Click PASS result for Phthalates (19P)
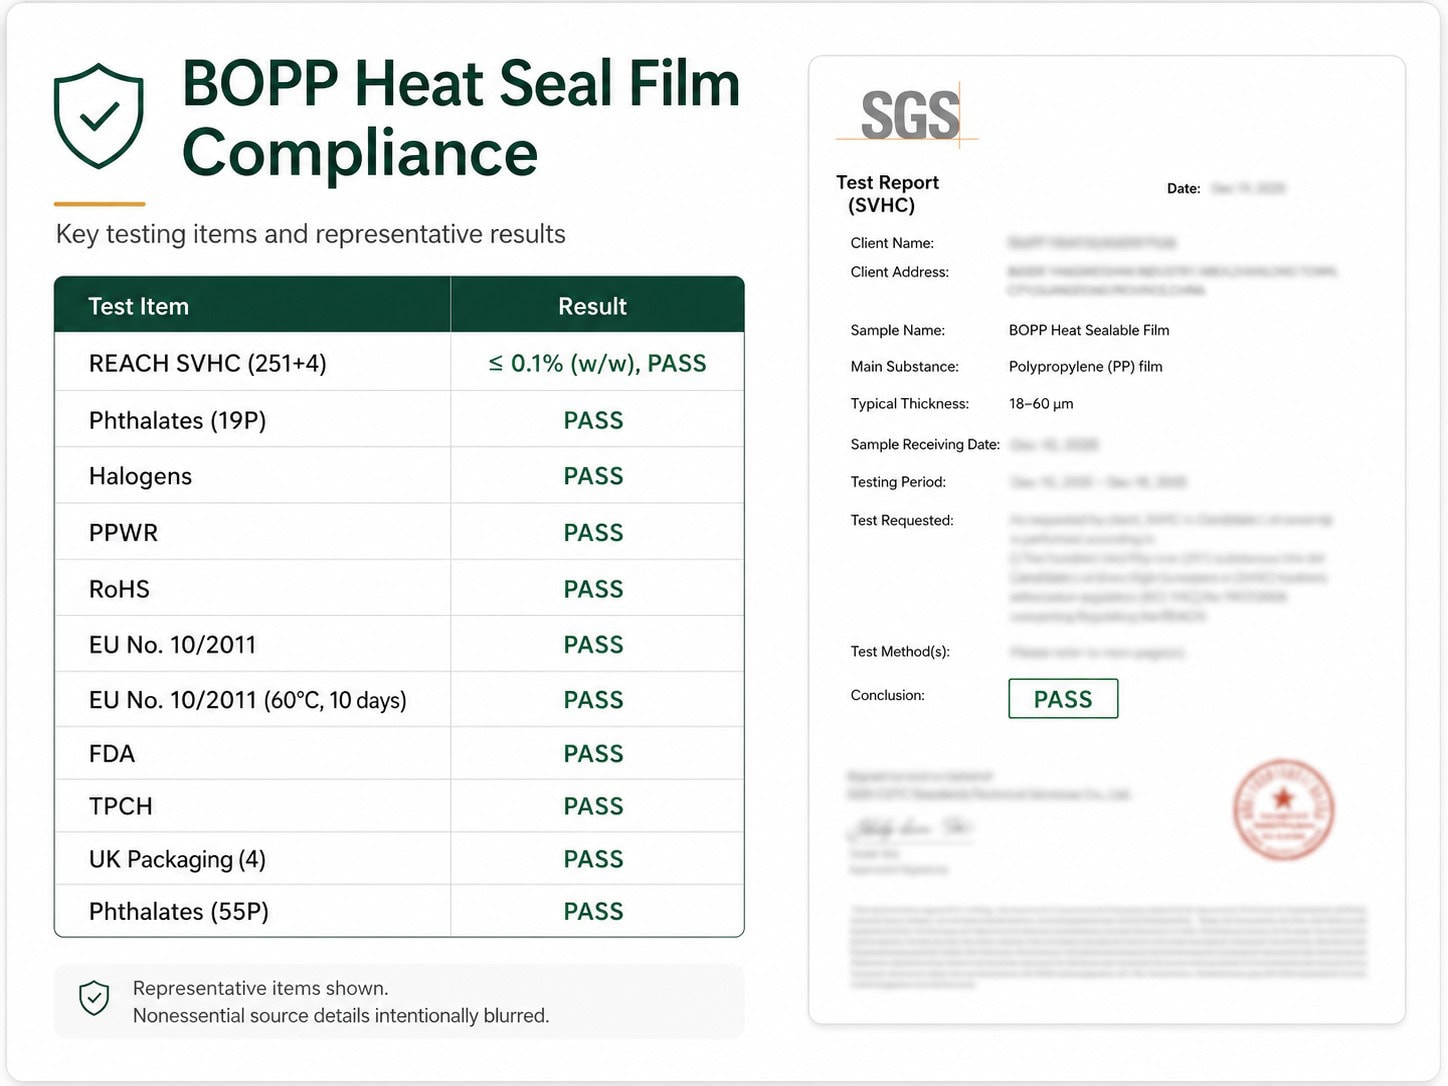The height and width of the screenshot is (1086, 1448). click(593, 421)
